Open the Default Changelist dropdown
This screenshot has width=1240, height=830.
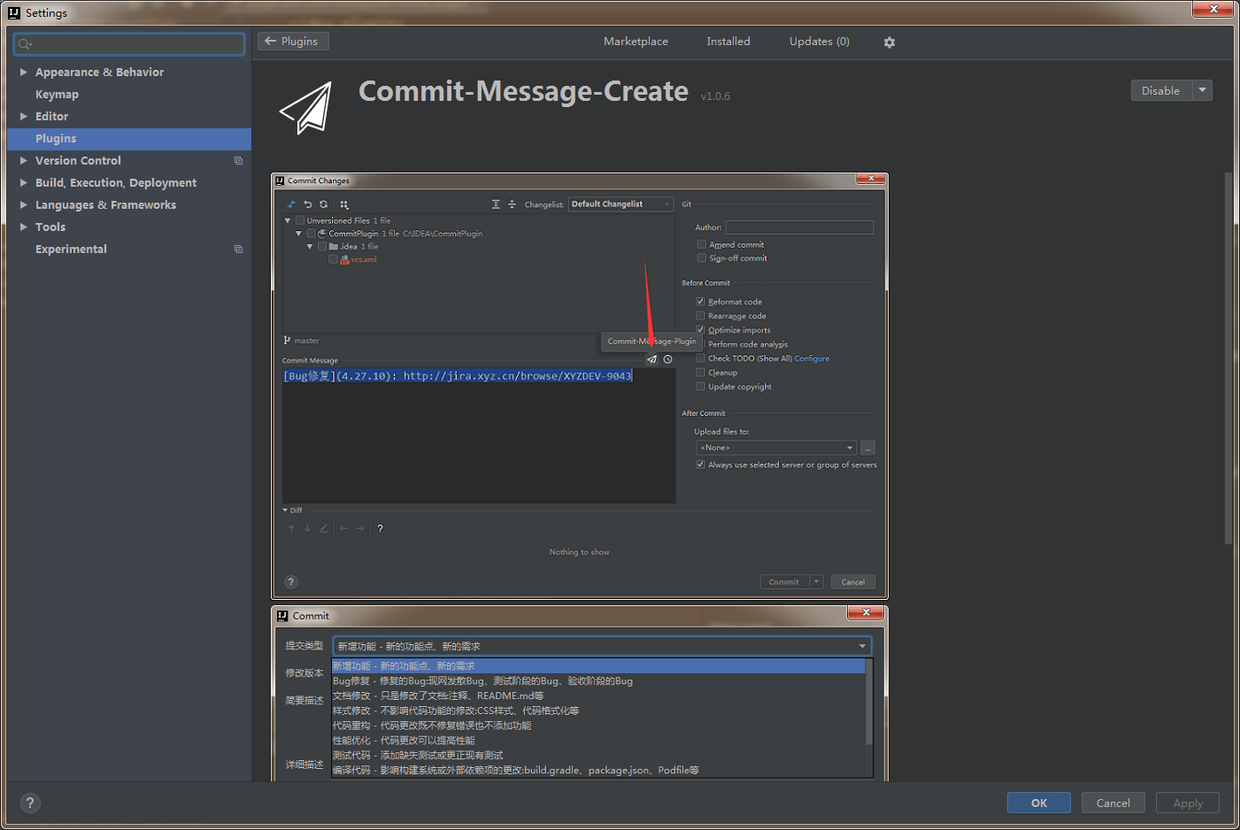pyautogui.click(x=621, y=204)
